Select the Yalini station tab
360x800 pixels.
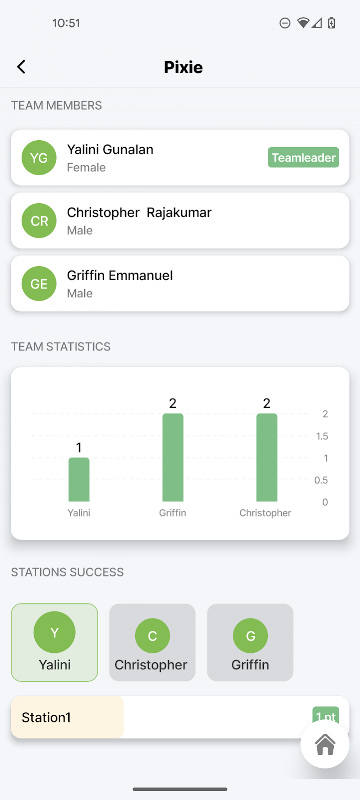point(55,642)
